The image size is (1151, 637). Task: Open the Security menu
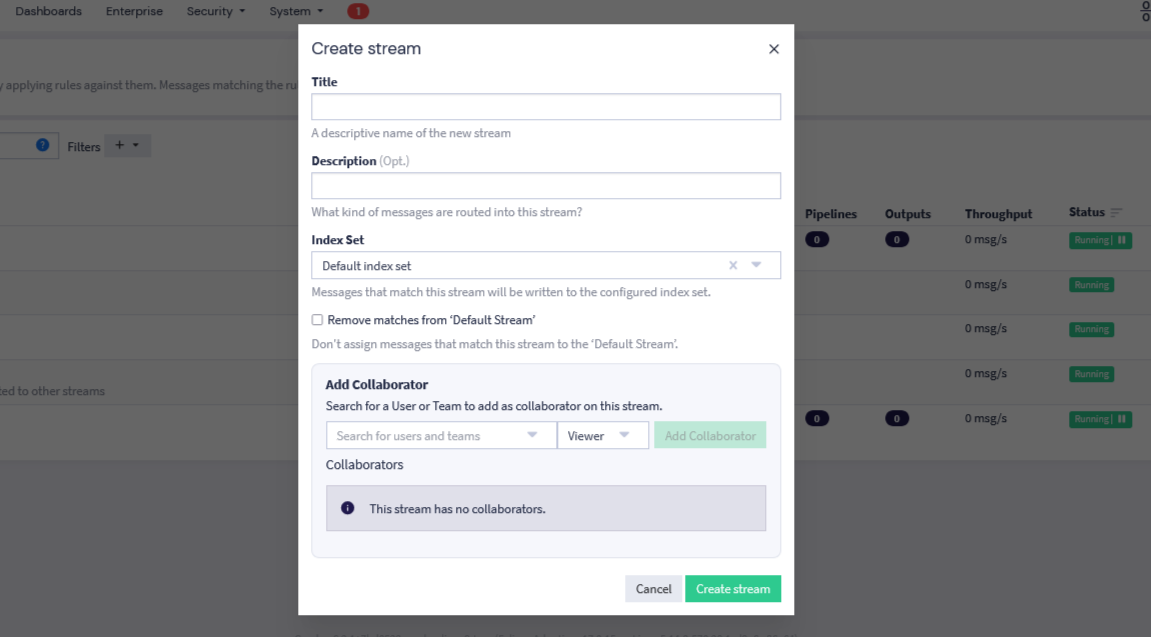(x=215, y=11)
